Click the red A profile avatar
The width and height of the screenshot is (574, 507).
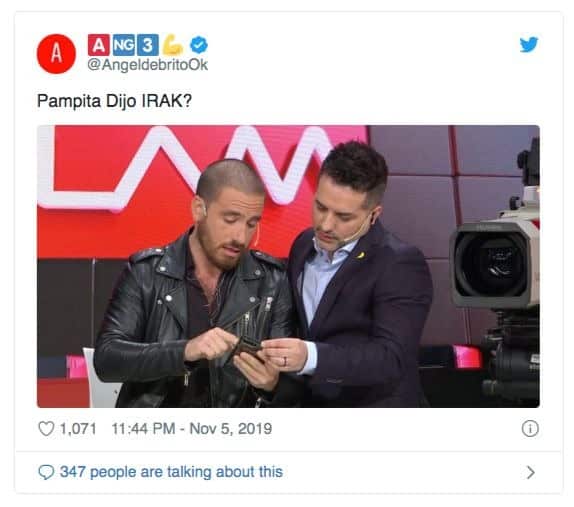(x=56, y=54)
